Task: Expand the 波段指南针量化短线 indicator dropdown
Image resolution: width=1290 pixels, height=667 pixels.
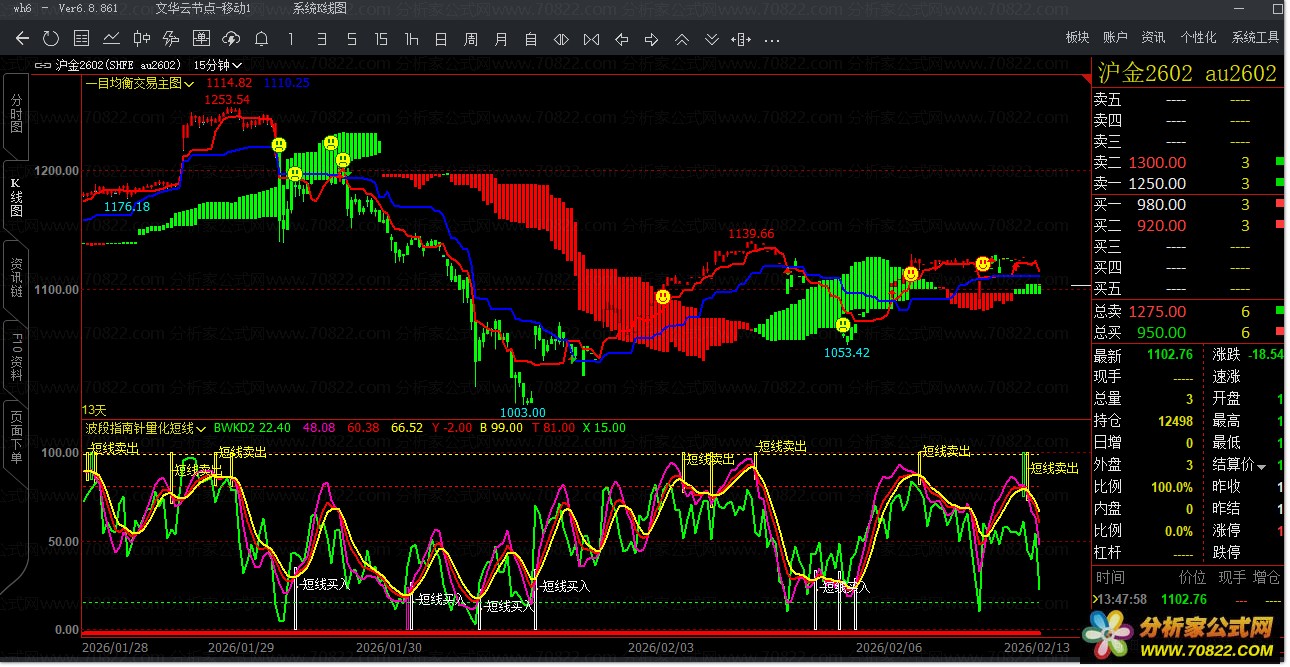Action: [201, 428]
